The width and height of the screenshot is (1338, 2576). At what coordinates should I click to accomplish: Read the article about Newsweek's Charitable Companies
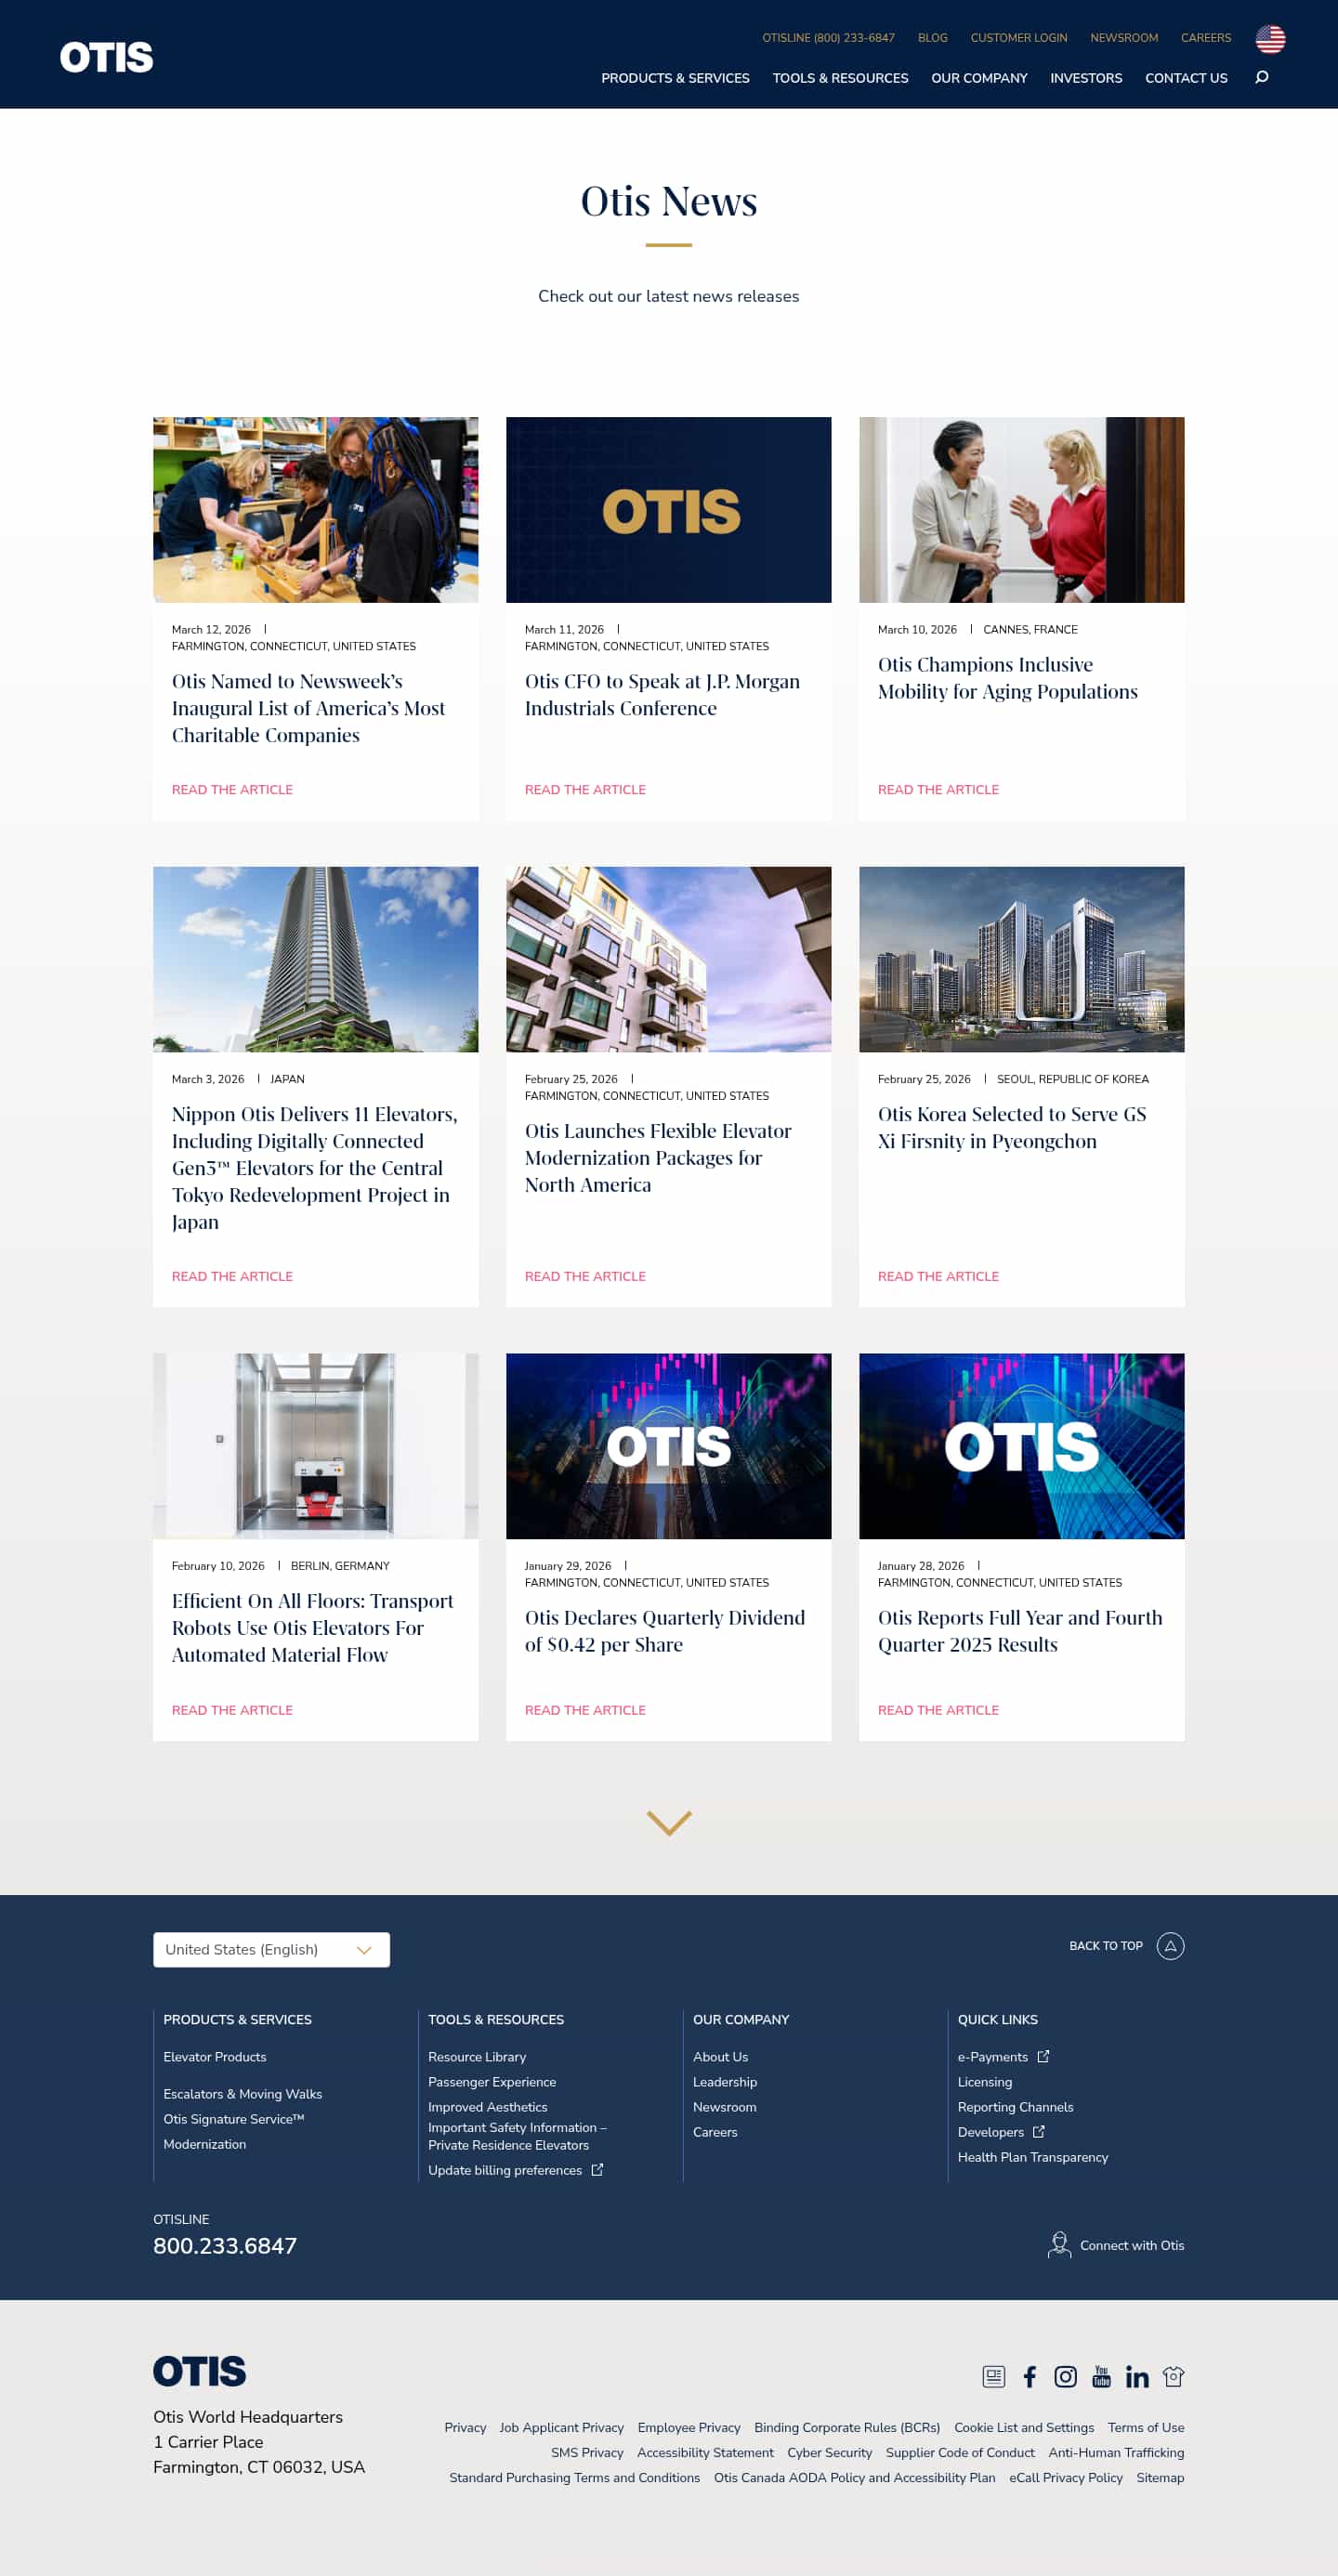click(x=232, y=790)
